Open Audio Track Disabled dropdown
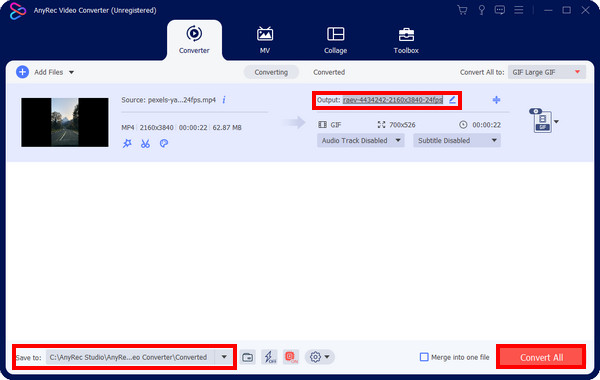This screenshot has width=600, height=380. [x=360, y=140]
